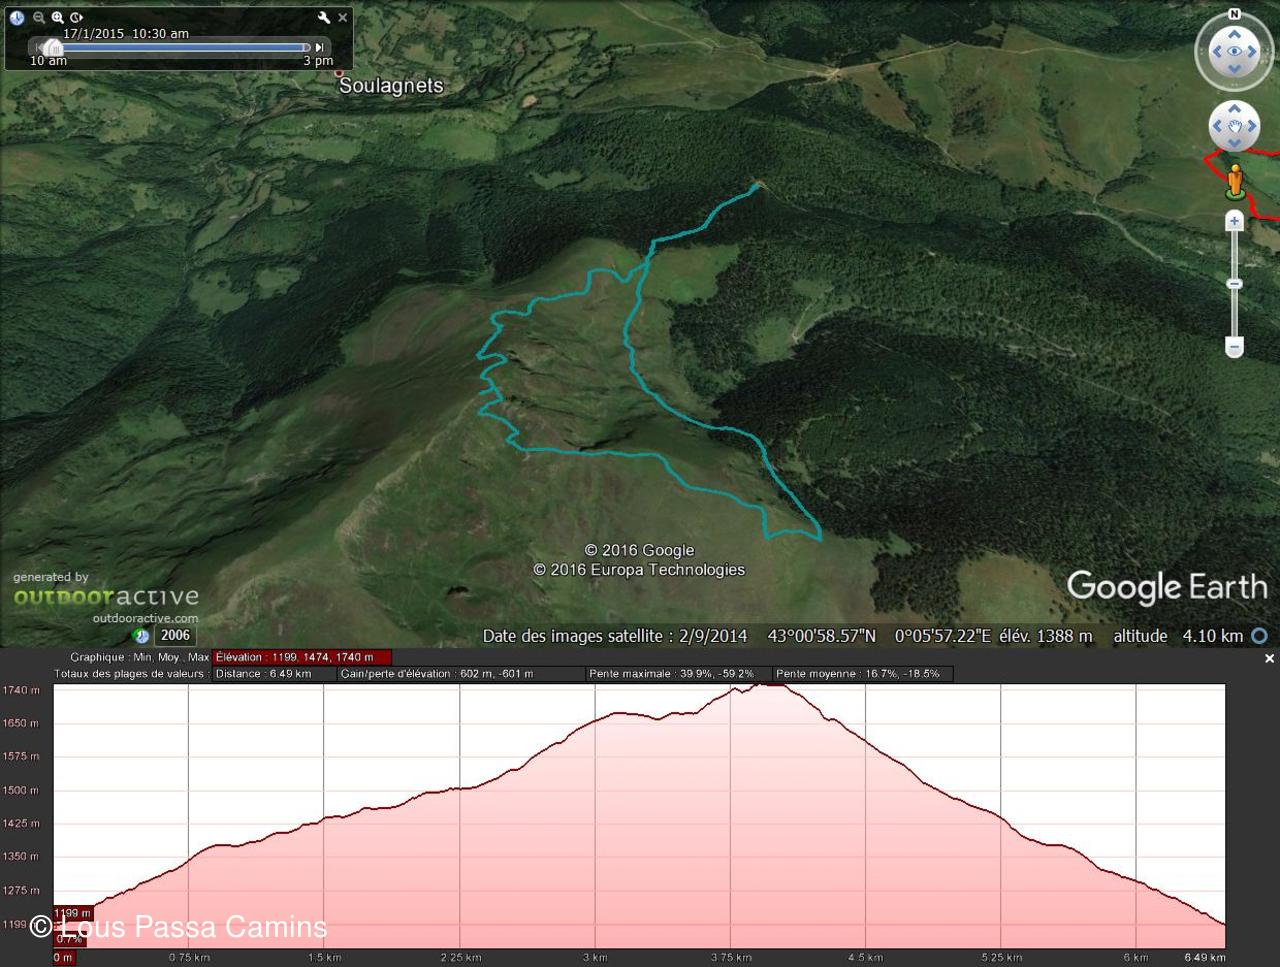Open time slider options wrench
1280x967 pixels.
323,17
